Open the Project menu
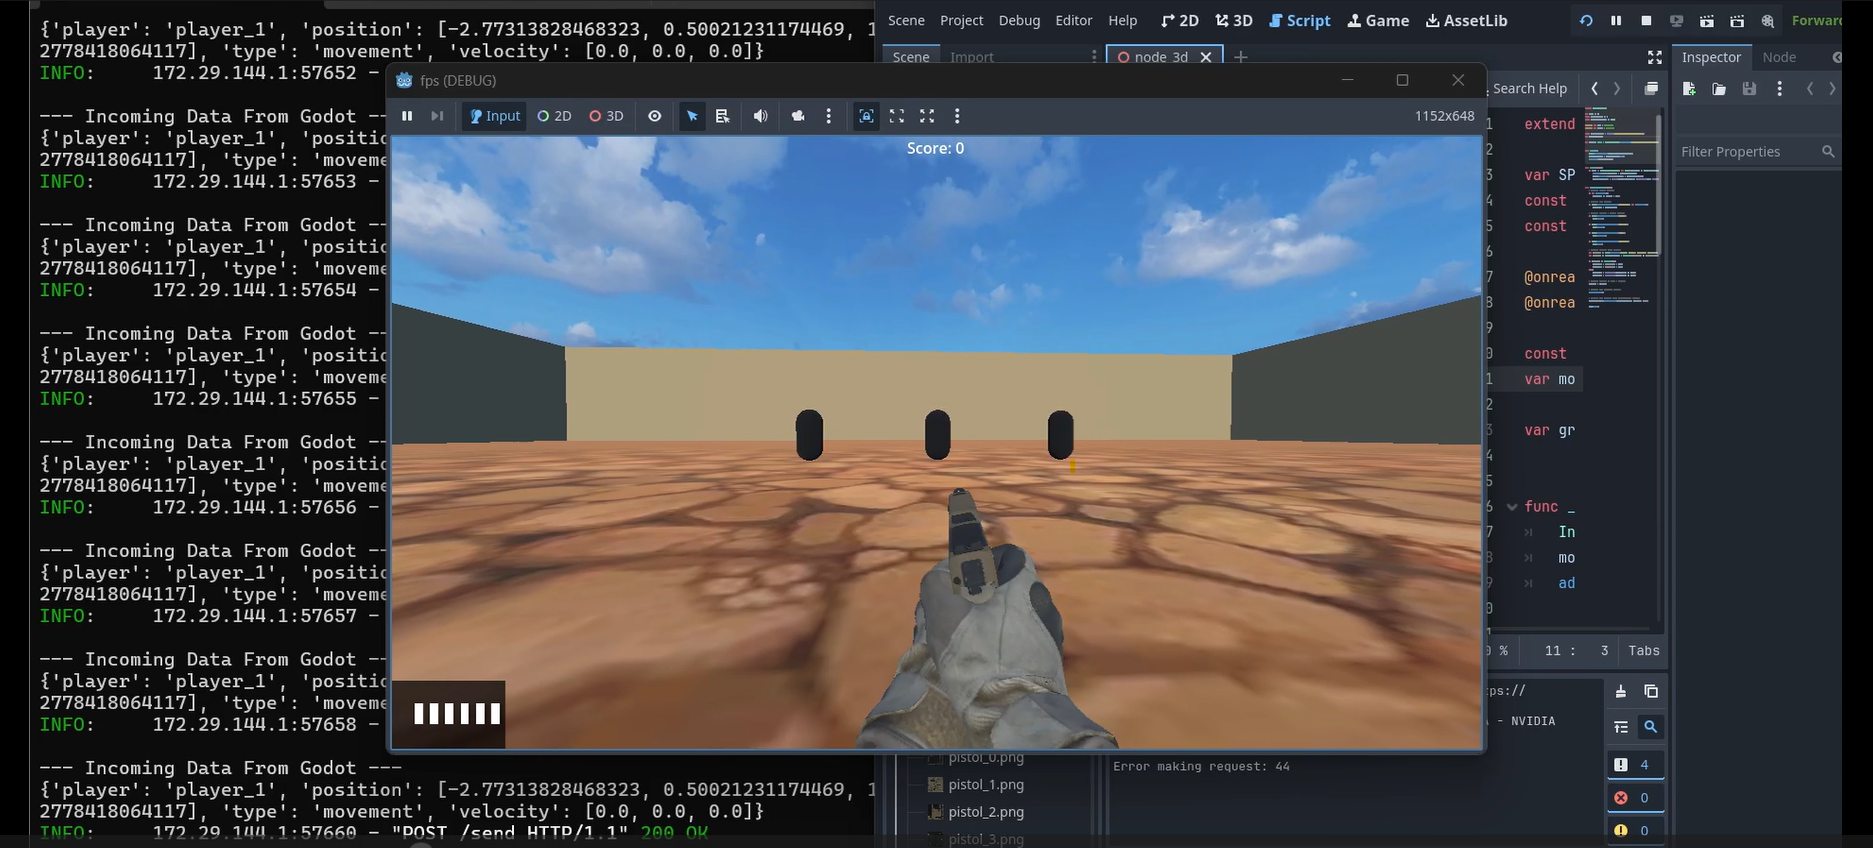The image size is (1873, 848). (962, 20)
